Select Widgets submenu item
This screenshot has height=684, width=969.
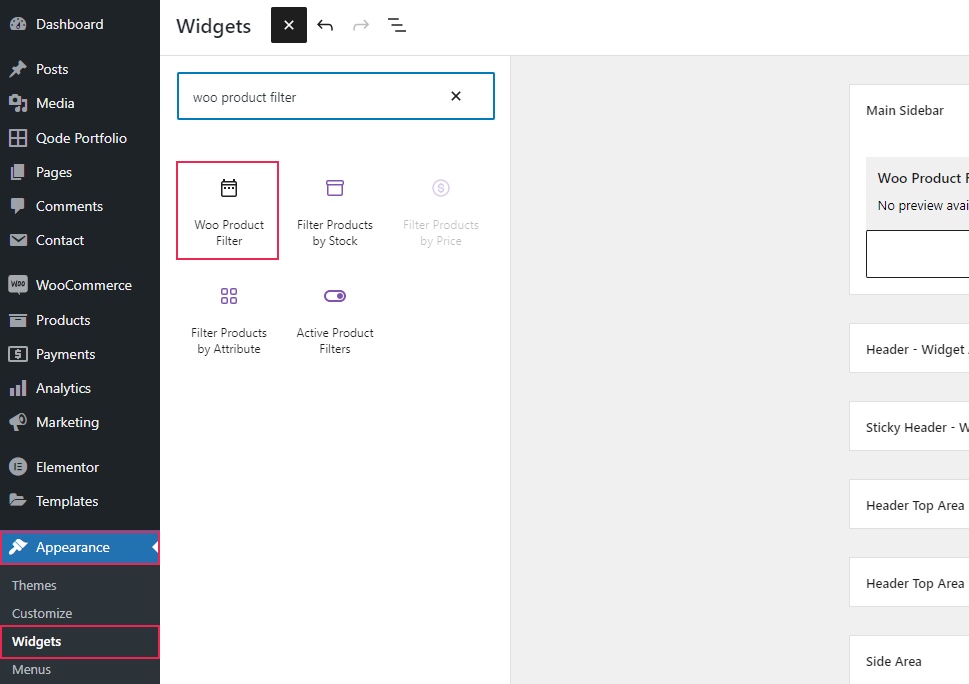tap(80, 641)
